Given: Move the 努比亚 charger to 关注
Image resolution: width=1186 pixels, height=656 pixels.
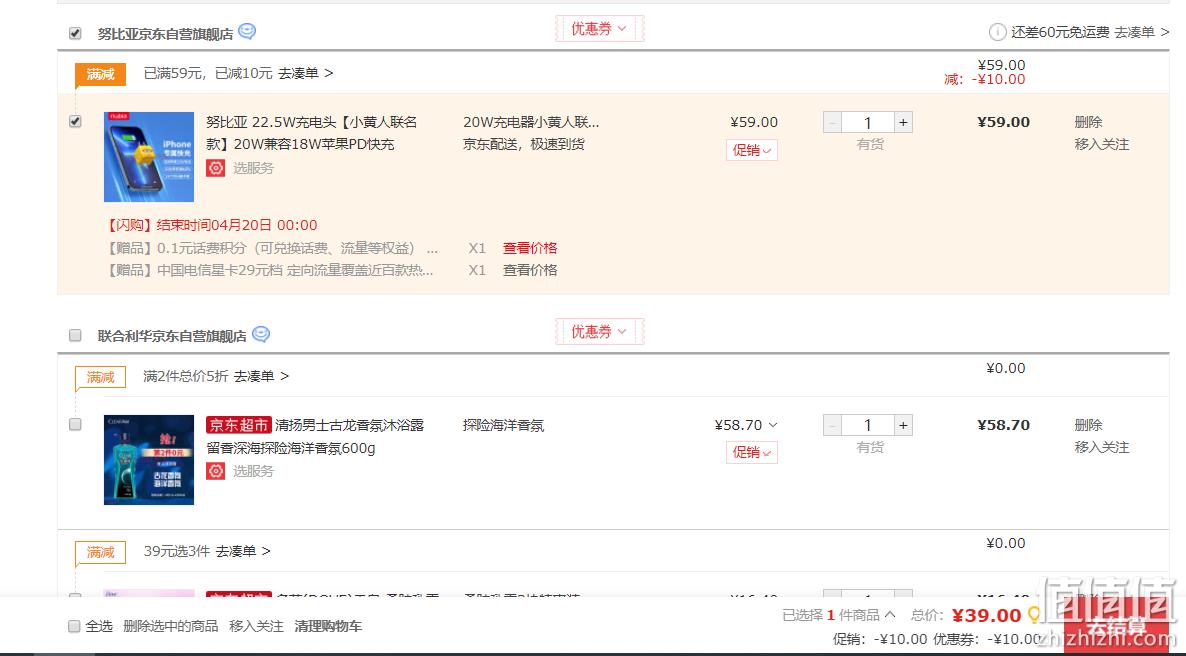Looking at the screenshot, I should click(x=1102, y=145).
